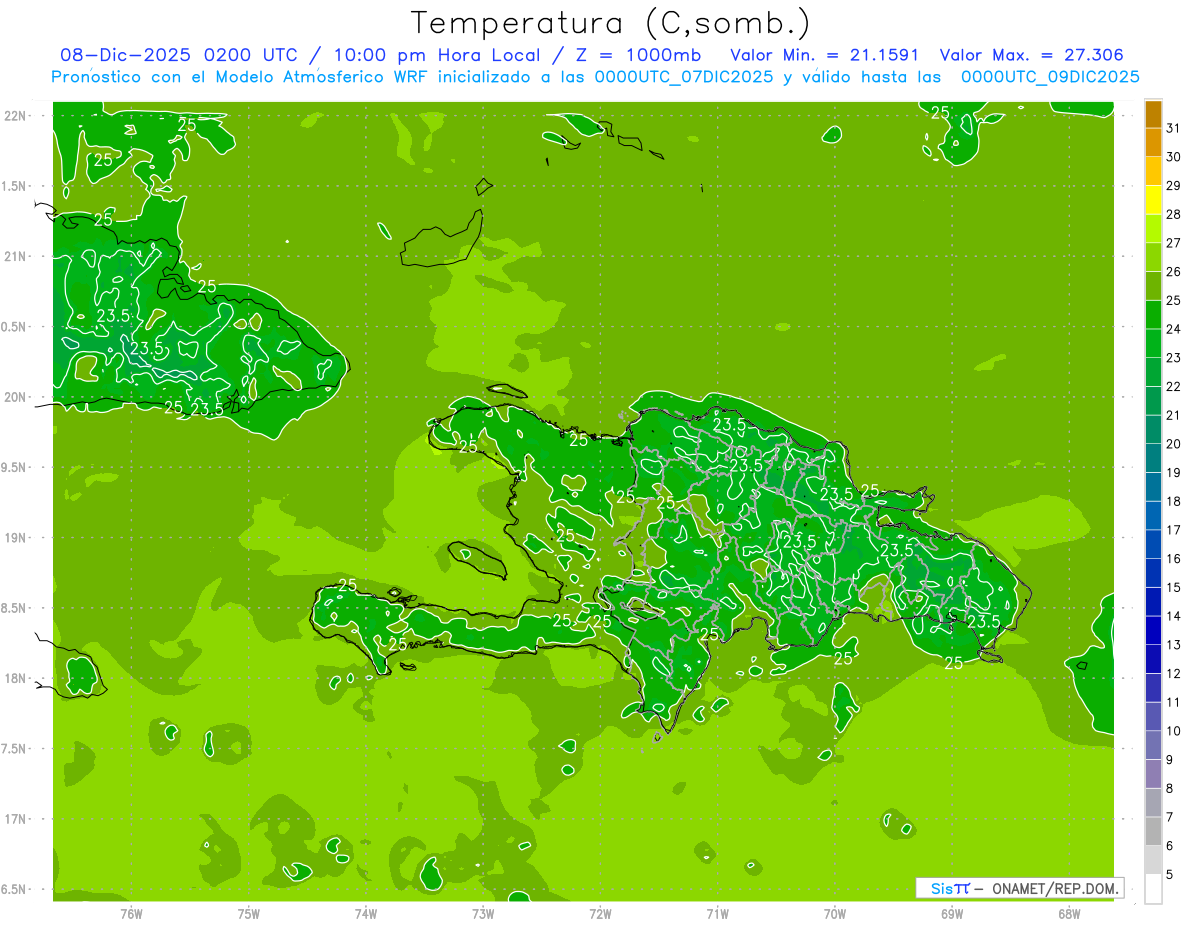
Task: Click the "74W" longitude label
Action: 366,914
